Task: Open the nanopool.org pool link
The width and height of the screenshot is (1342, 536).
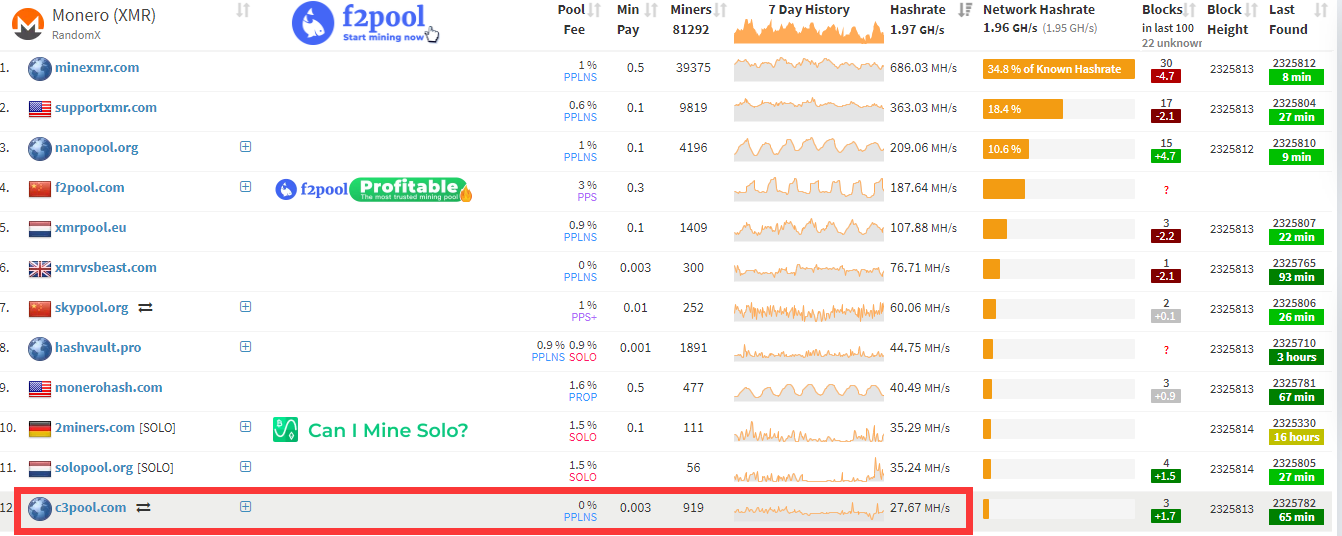Action: (97, 148)
